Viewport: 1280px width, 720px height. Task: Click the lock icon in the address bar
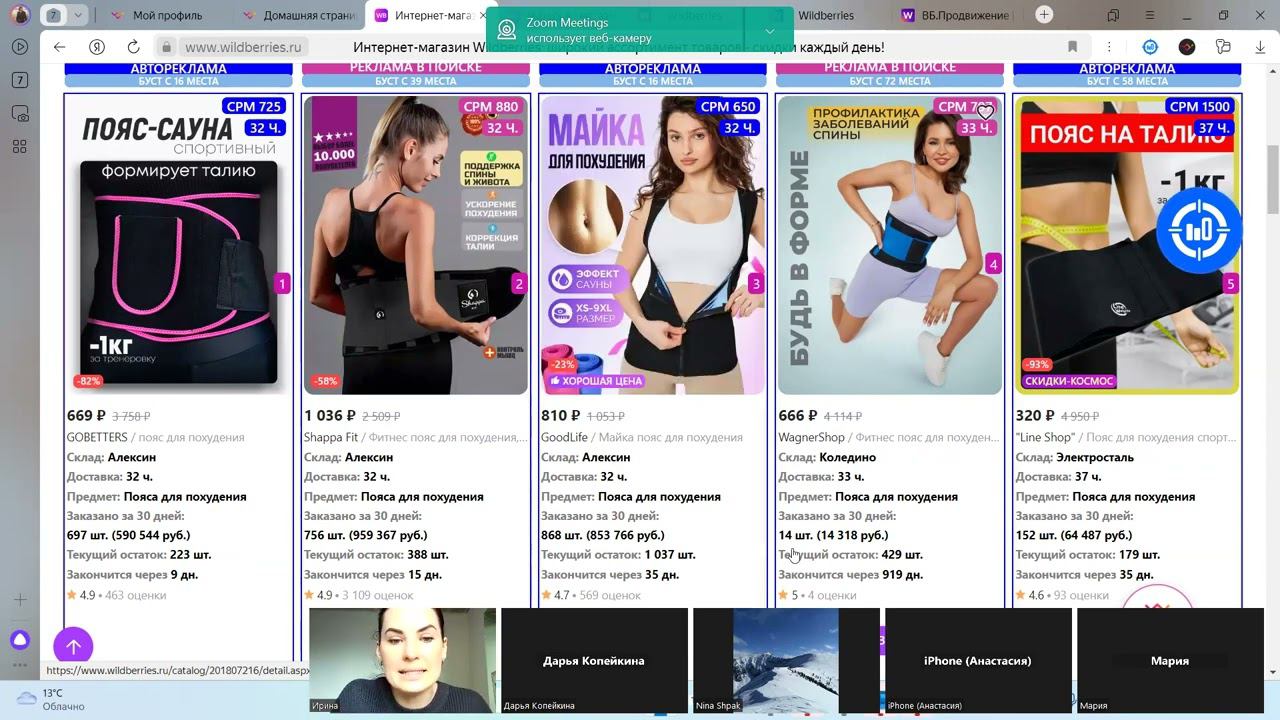point(167,47)
